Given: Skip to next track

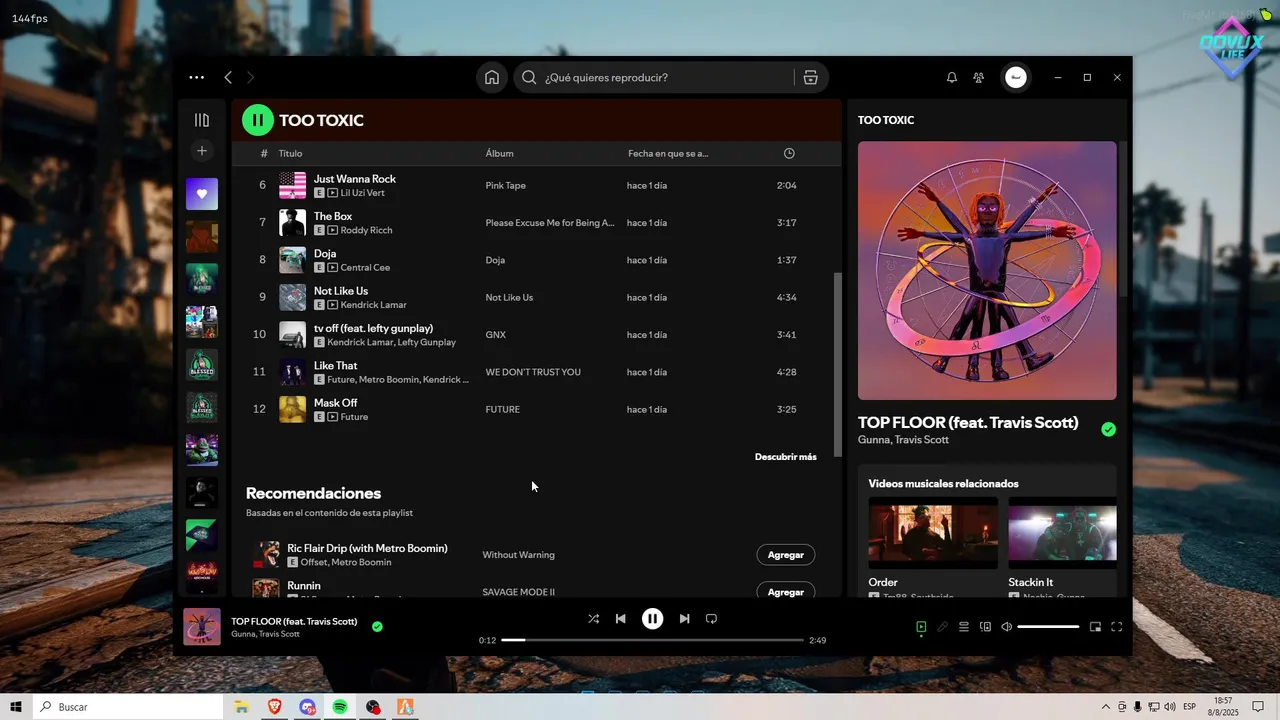Looking at the screenshot, I should pos(684,619).
